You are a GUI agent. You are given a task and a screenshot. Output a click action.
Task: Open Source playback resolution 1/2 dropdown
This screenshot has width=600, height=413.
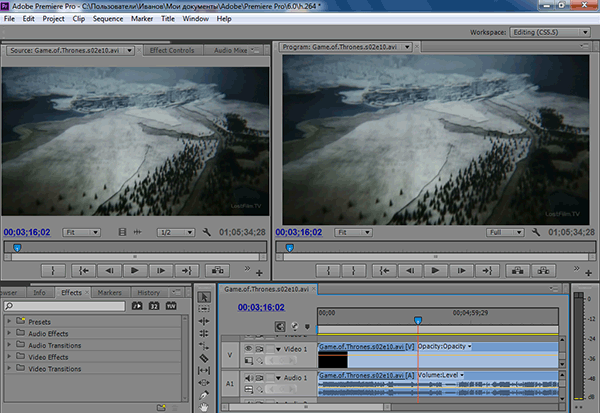176,232
